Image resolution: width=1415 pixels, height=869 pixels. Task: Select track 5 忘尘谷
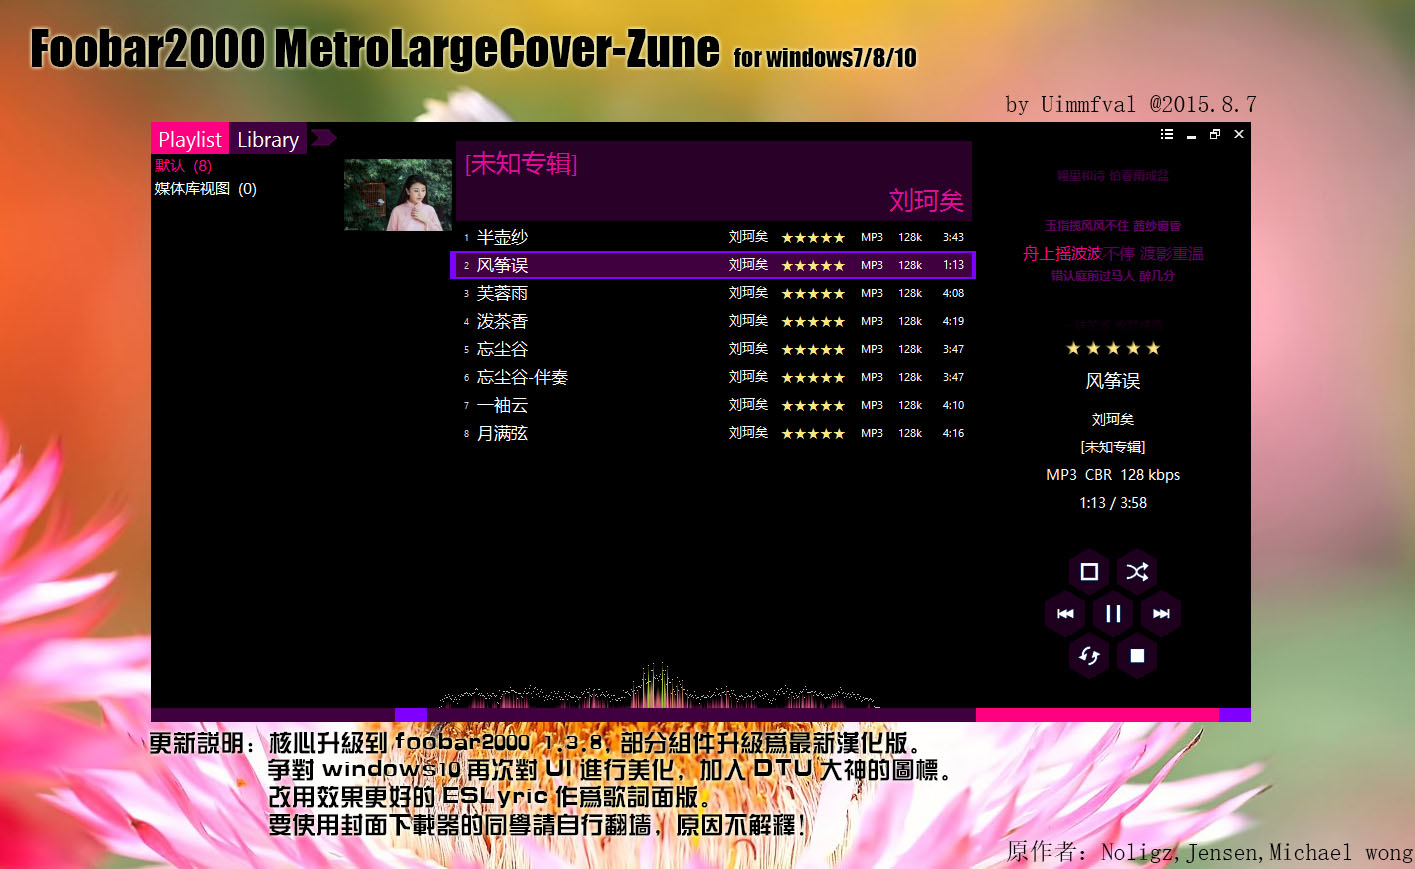coord(713,349)
